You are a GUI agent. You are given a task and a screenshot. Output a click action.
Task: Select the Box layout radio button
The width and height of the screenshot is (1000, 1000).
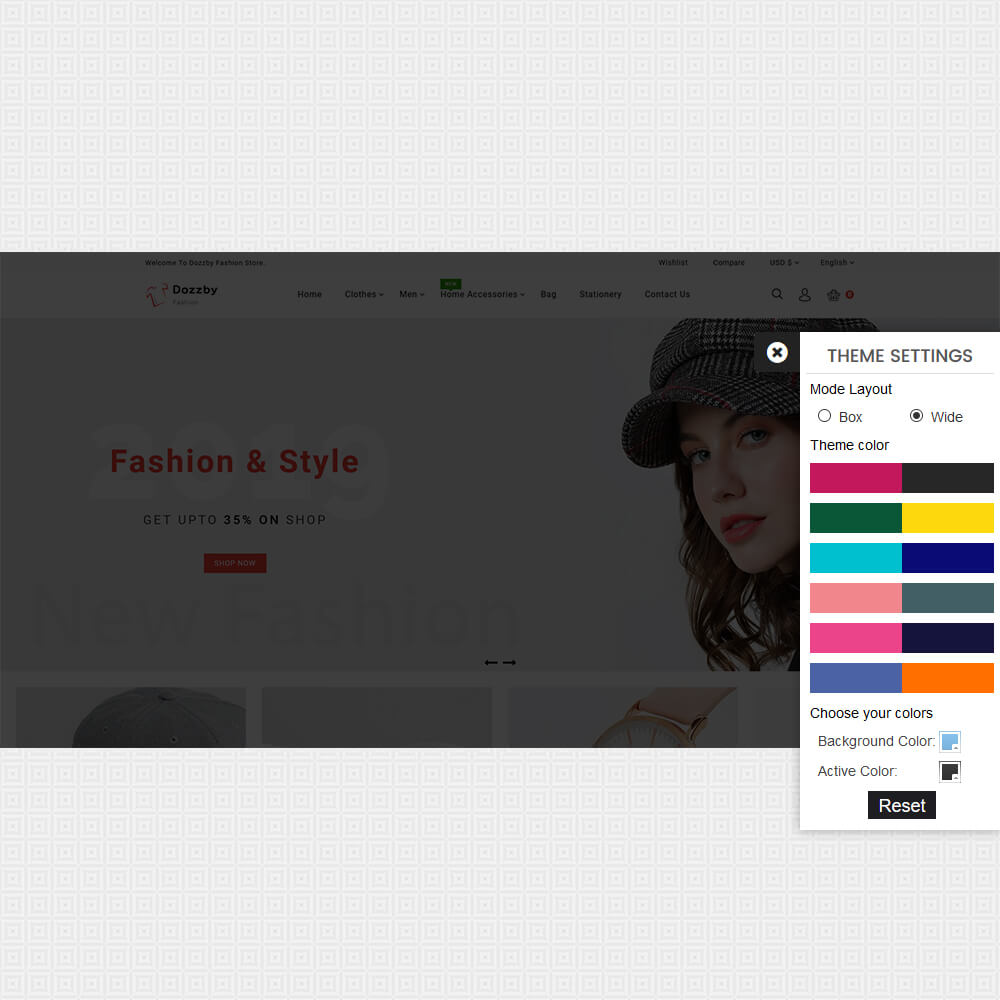click(825, 416)
